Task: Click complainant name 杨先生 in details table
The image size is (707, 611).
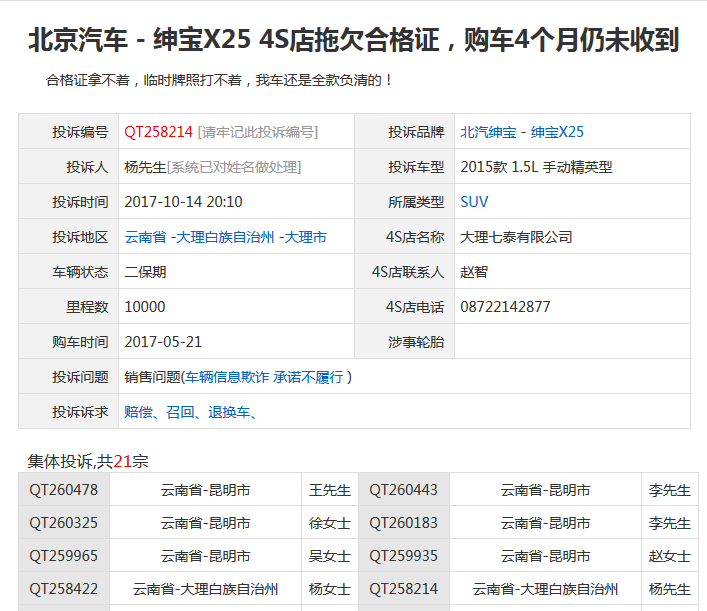Action: point(145,167)
